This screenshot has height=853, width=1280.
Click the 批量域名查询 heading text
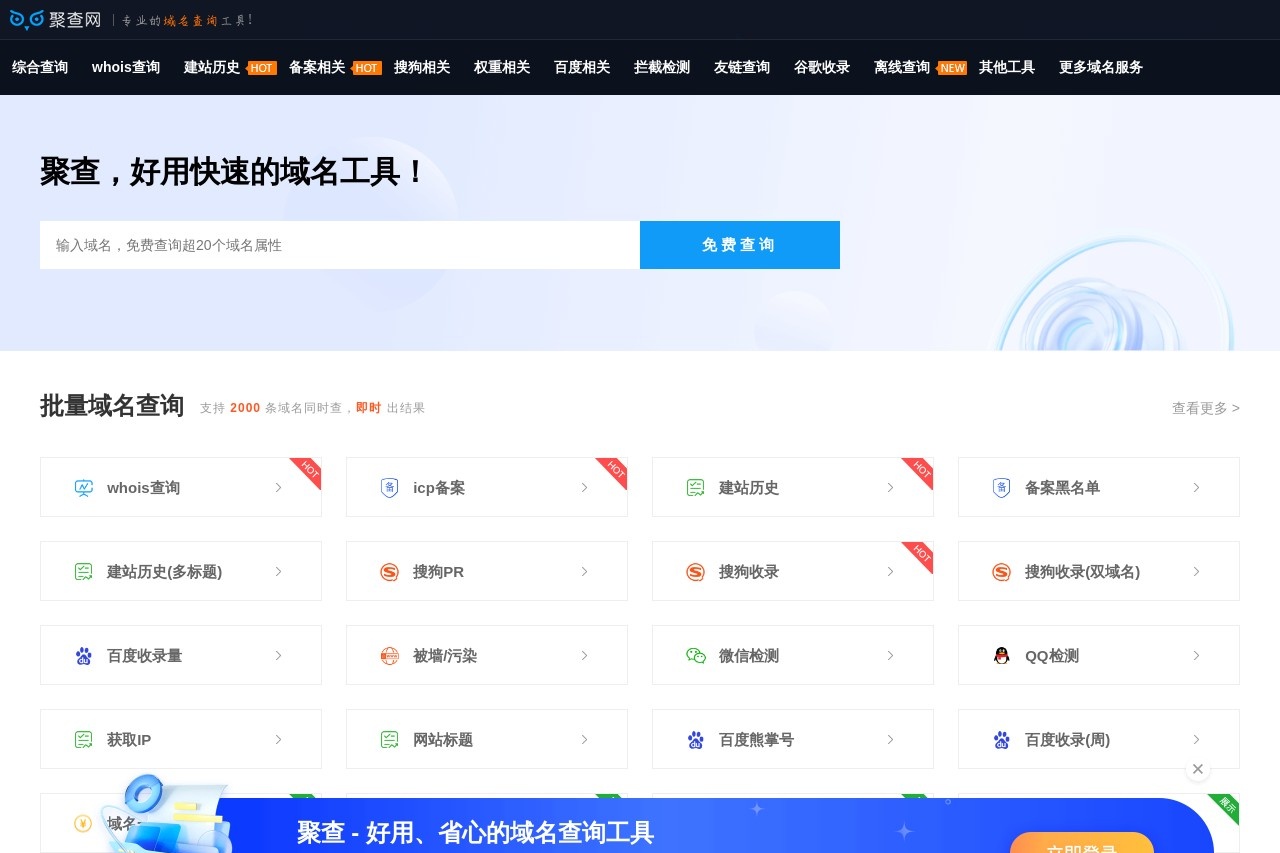click(x=112, y=406)
